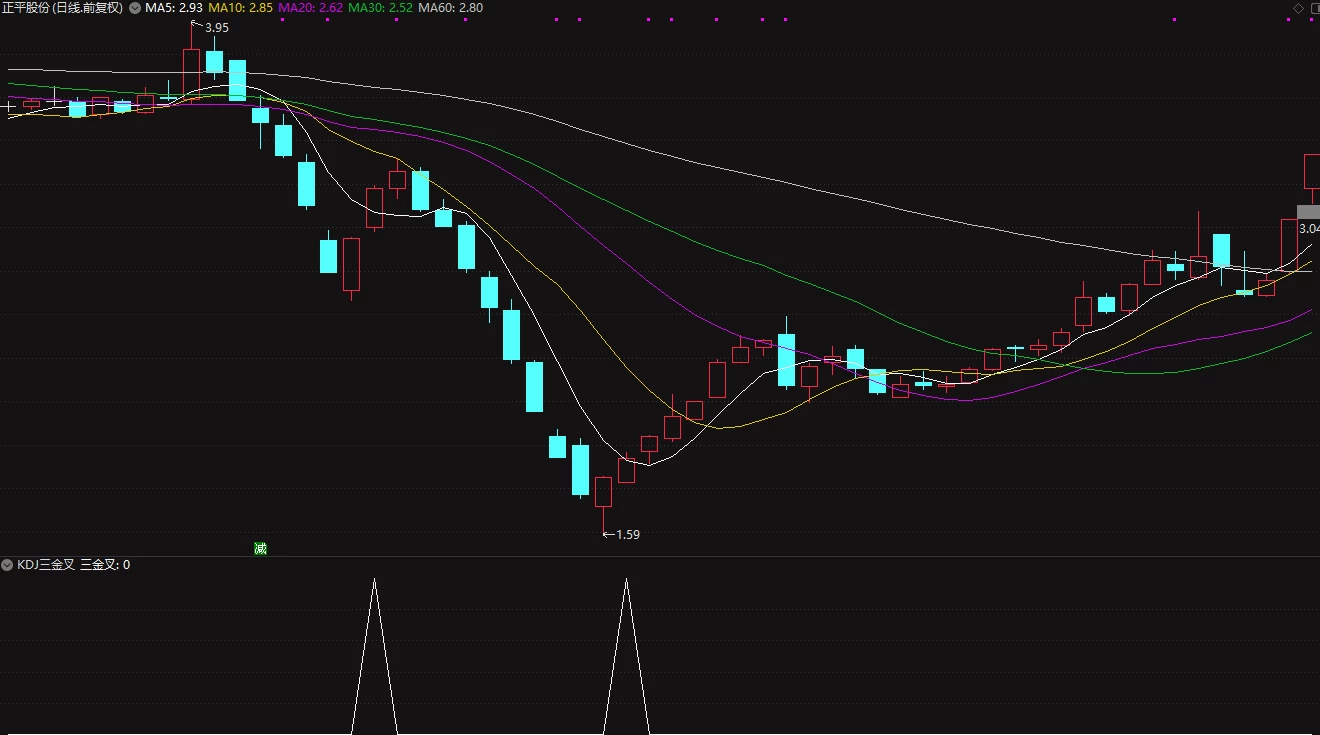
Task: Select the MA10: 2.85 label
Action: tap(240, 8)
